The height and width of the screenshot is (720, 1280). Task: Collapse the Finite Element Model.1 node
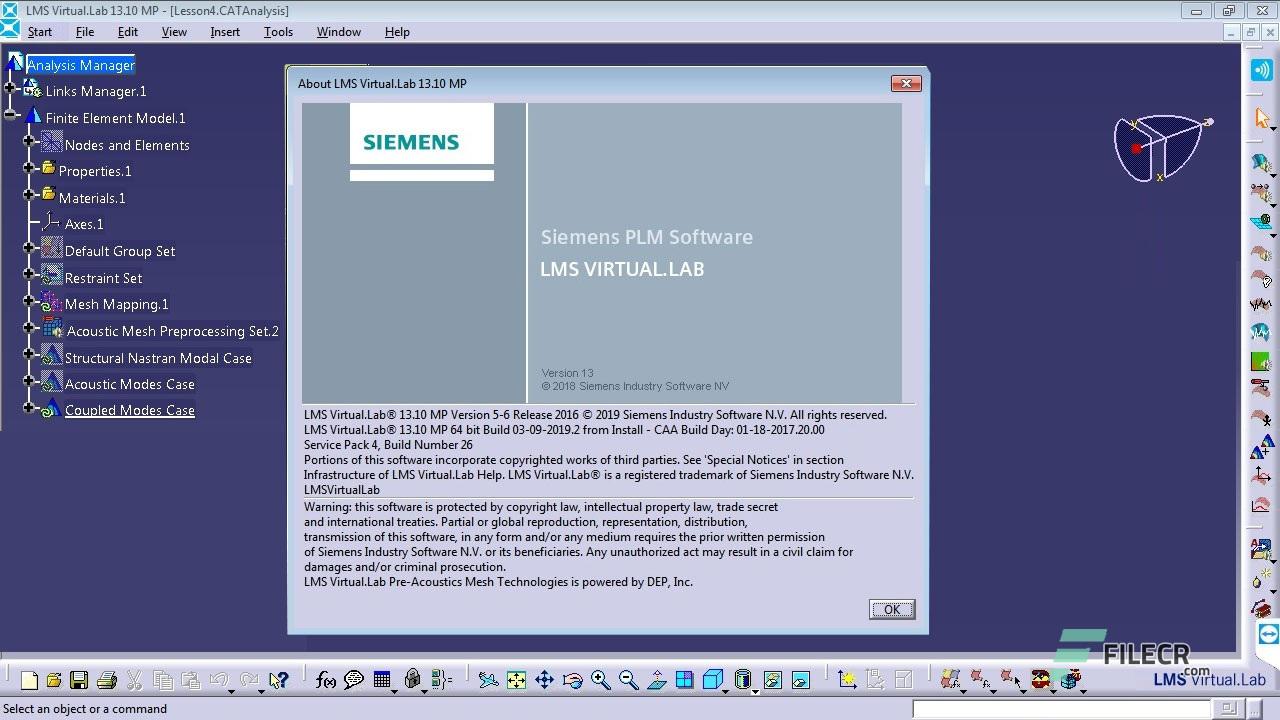pos(10,115)
